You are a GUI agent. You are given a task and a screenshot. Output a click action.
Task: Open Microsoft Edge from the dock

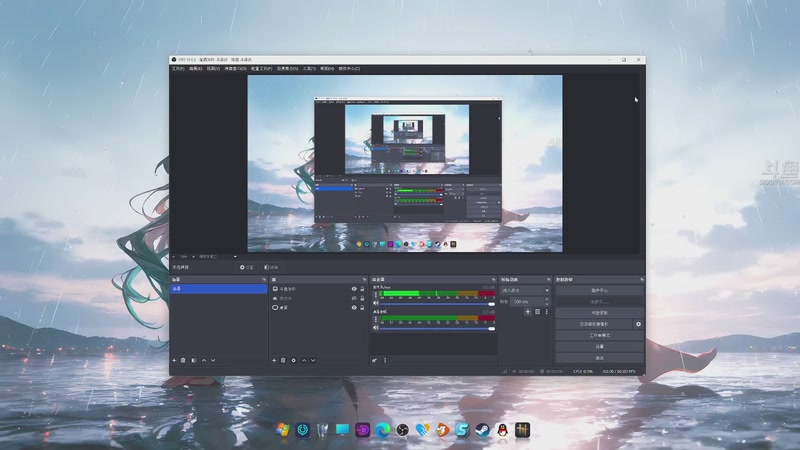382,430
